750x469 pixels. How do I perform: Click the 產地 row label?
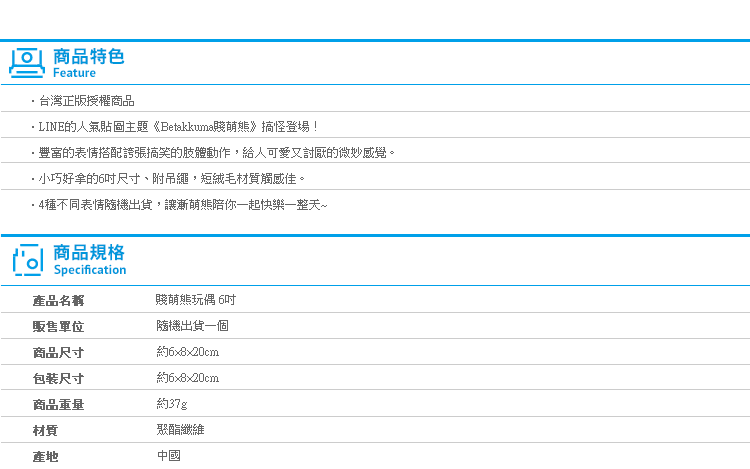pos(45,457)
